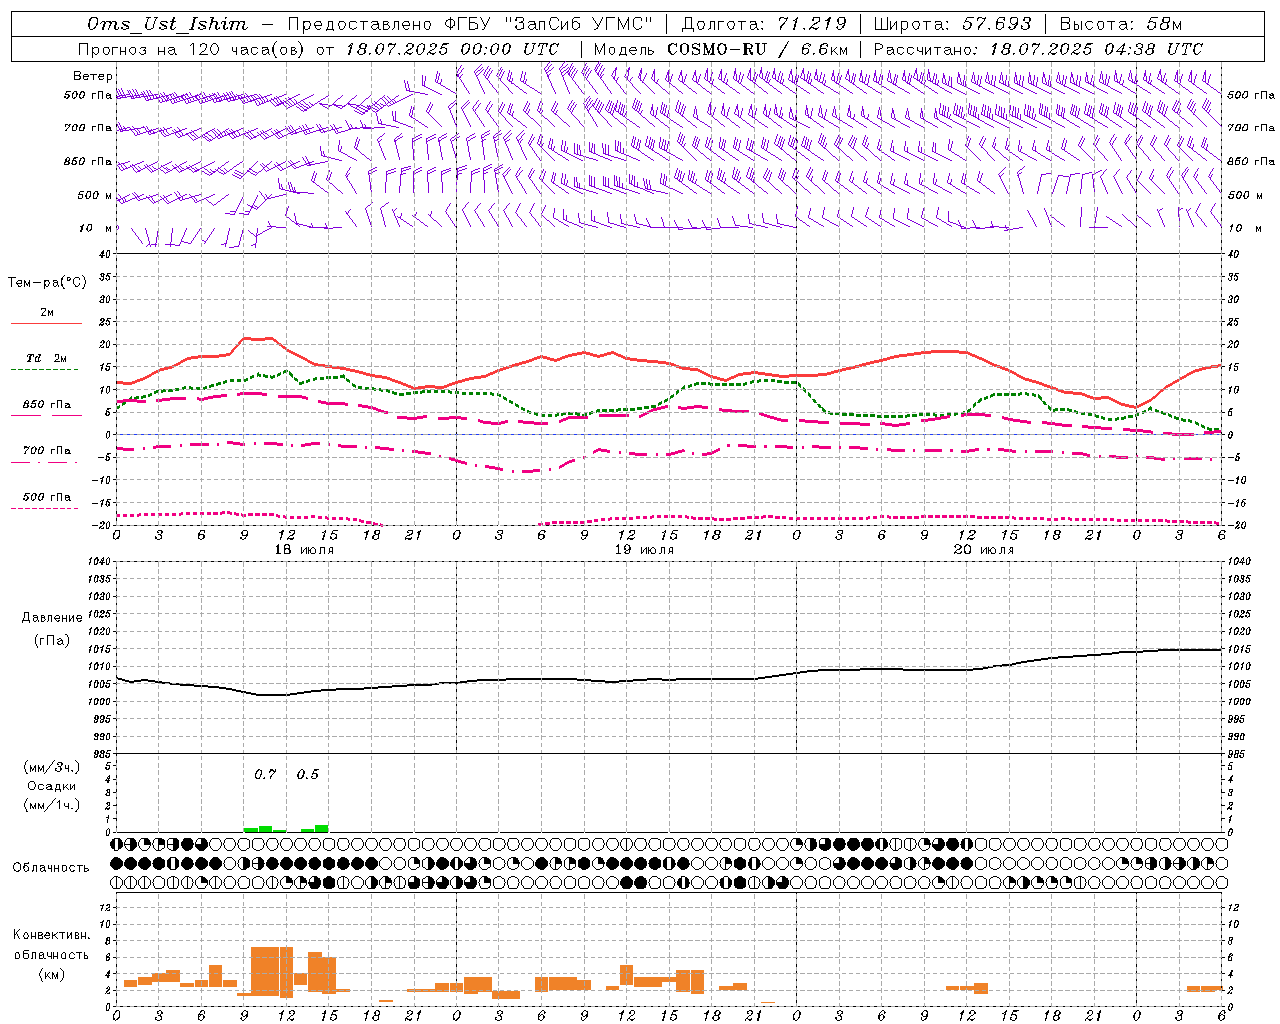Click the Ветер panel label
The width and height of the screenshot is (1280, 1024).
93,76
